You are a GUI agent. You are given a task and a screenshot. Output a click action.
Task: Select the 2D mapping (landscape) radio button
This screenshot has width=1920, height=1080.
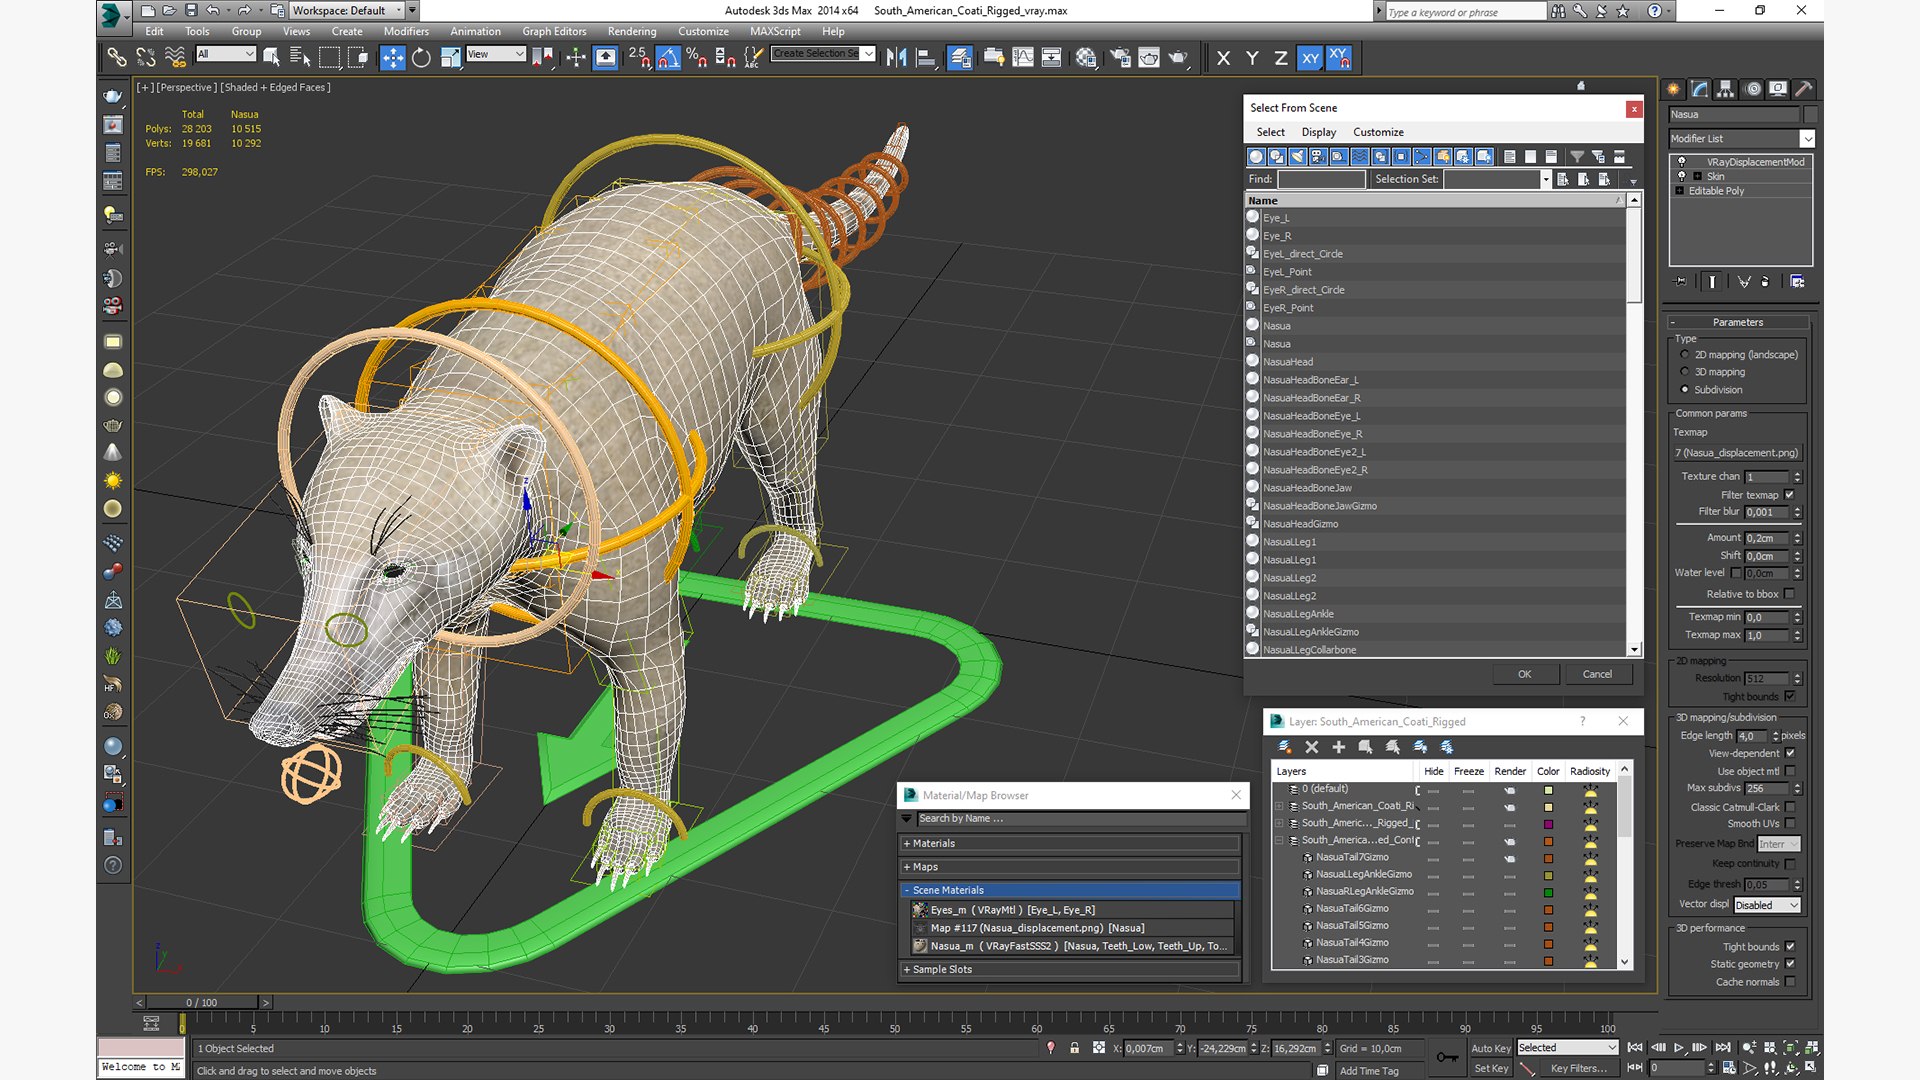(x=1685, y=355)
